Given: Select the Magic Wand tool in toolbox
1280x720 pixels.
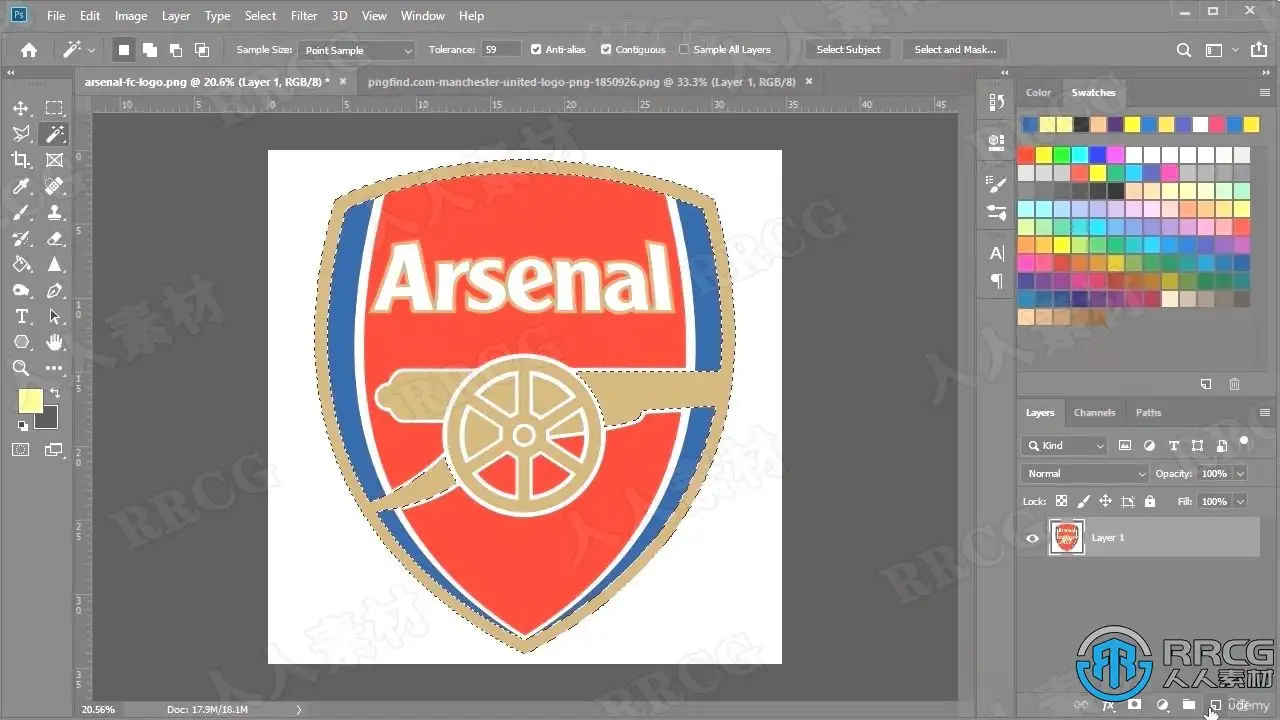Looking at the screenshot, I should coord(54,134).
